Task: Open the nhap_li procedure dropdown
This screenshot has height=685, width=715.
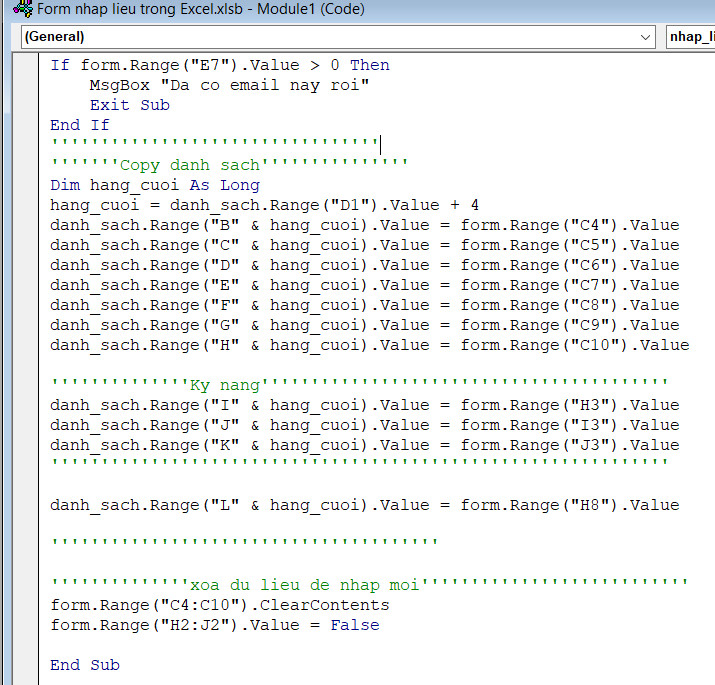Action: (690, 37)
